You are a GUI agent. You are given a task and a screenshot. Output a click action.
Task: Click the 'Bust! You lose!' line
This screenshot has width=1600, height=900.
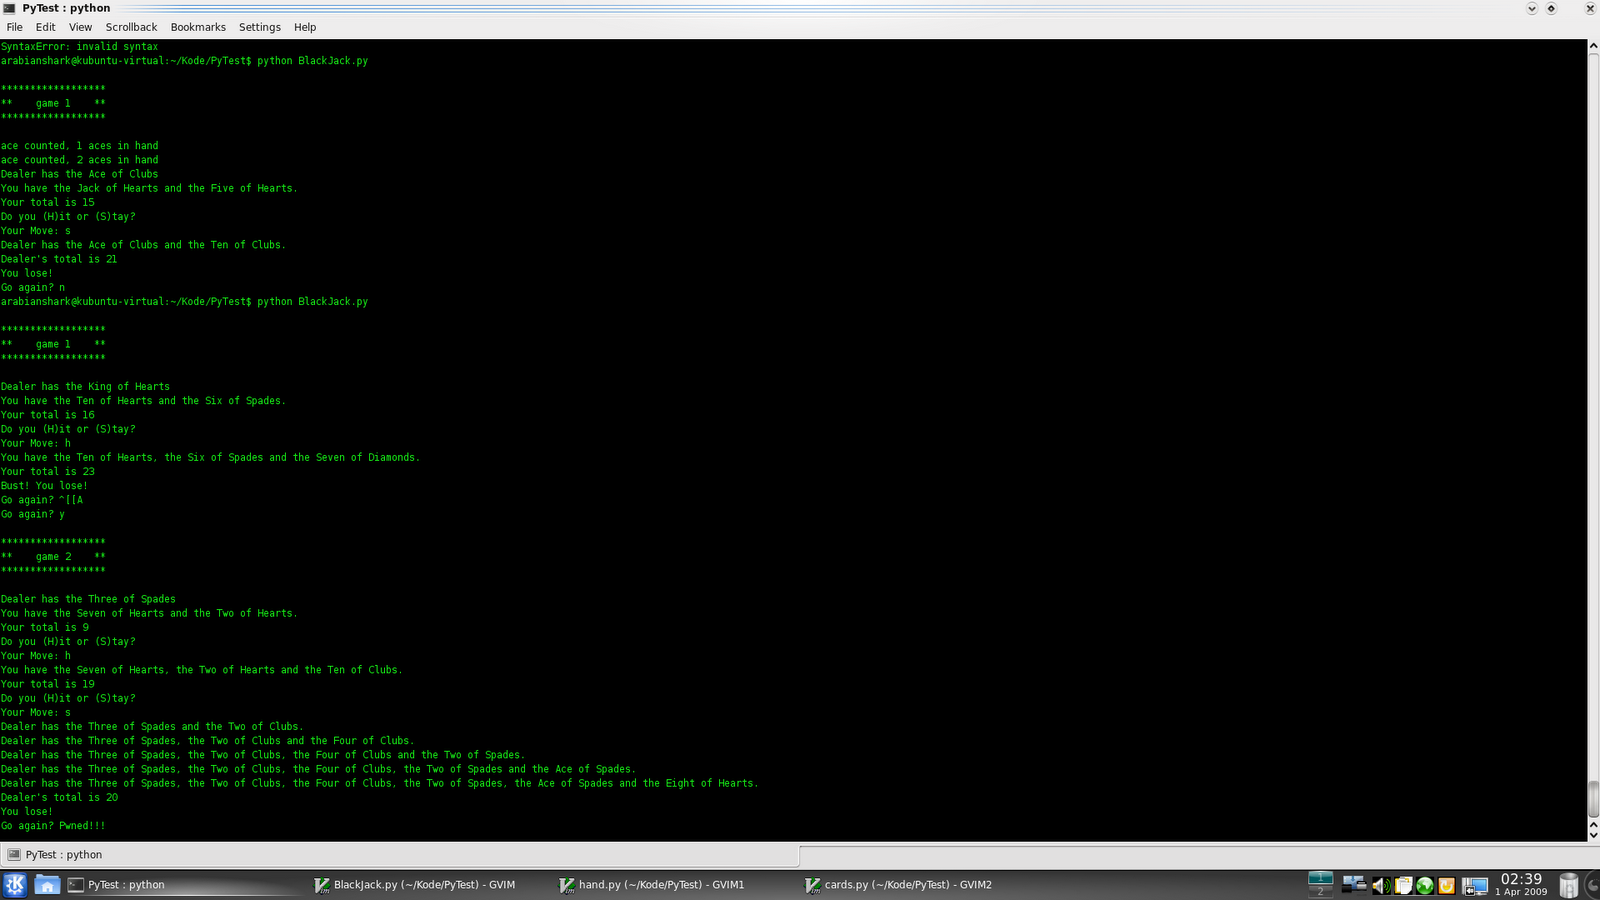tap(45, 485)
